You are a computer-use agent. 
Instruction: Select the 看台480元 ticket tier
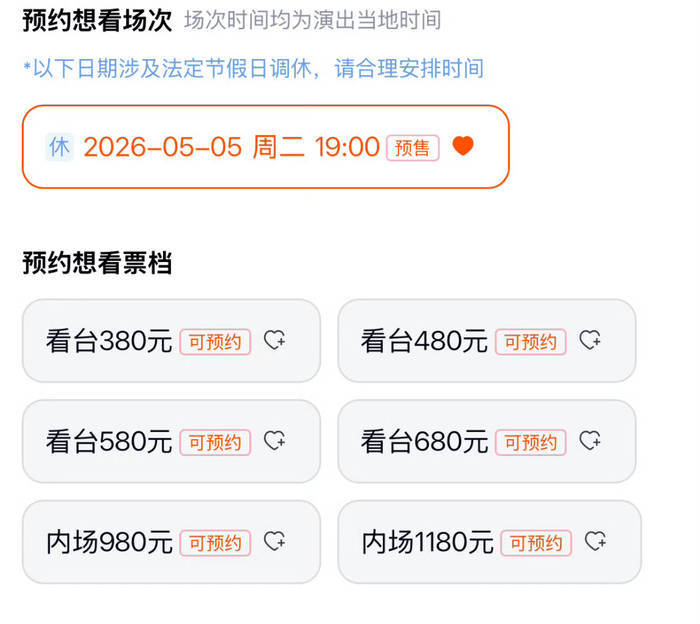(425, 341)
